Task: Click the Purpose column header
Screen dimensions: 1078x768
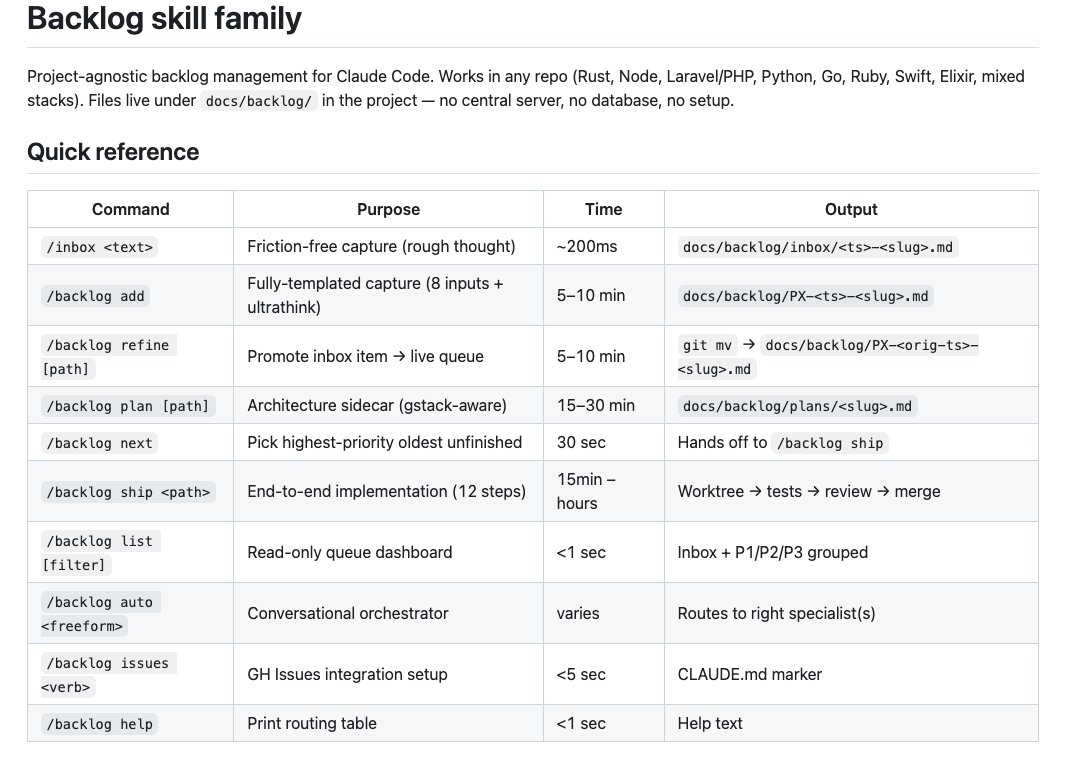Action: [x=388, y=209]
